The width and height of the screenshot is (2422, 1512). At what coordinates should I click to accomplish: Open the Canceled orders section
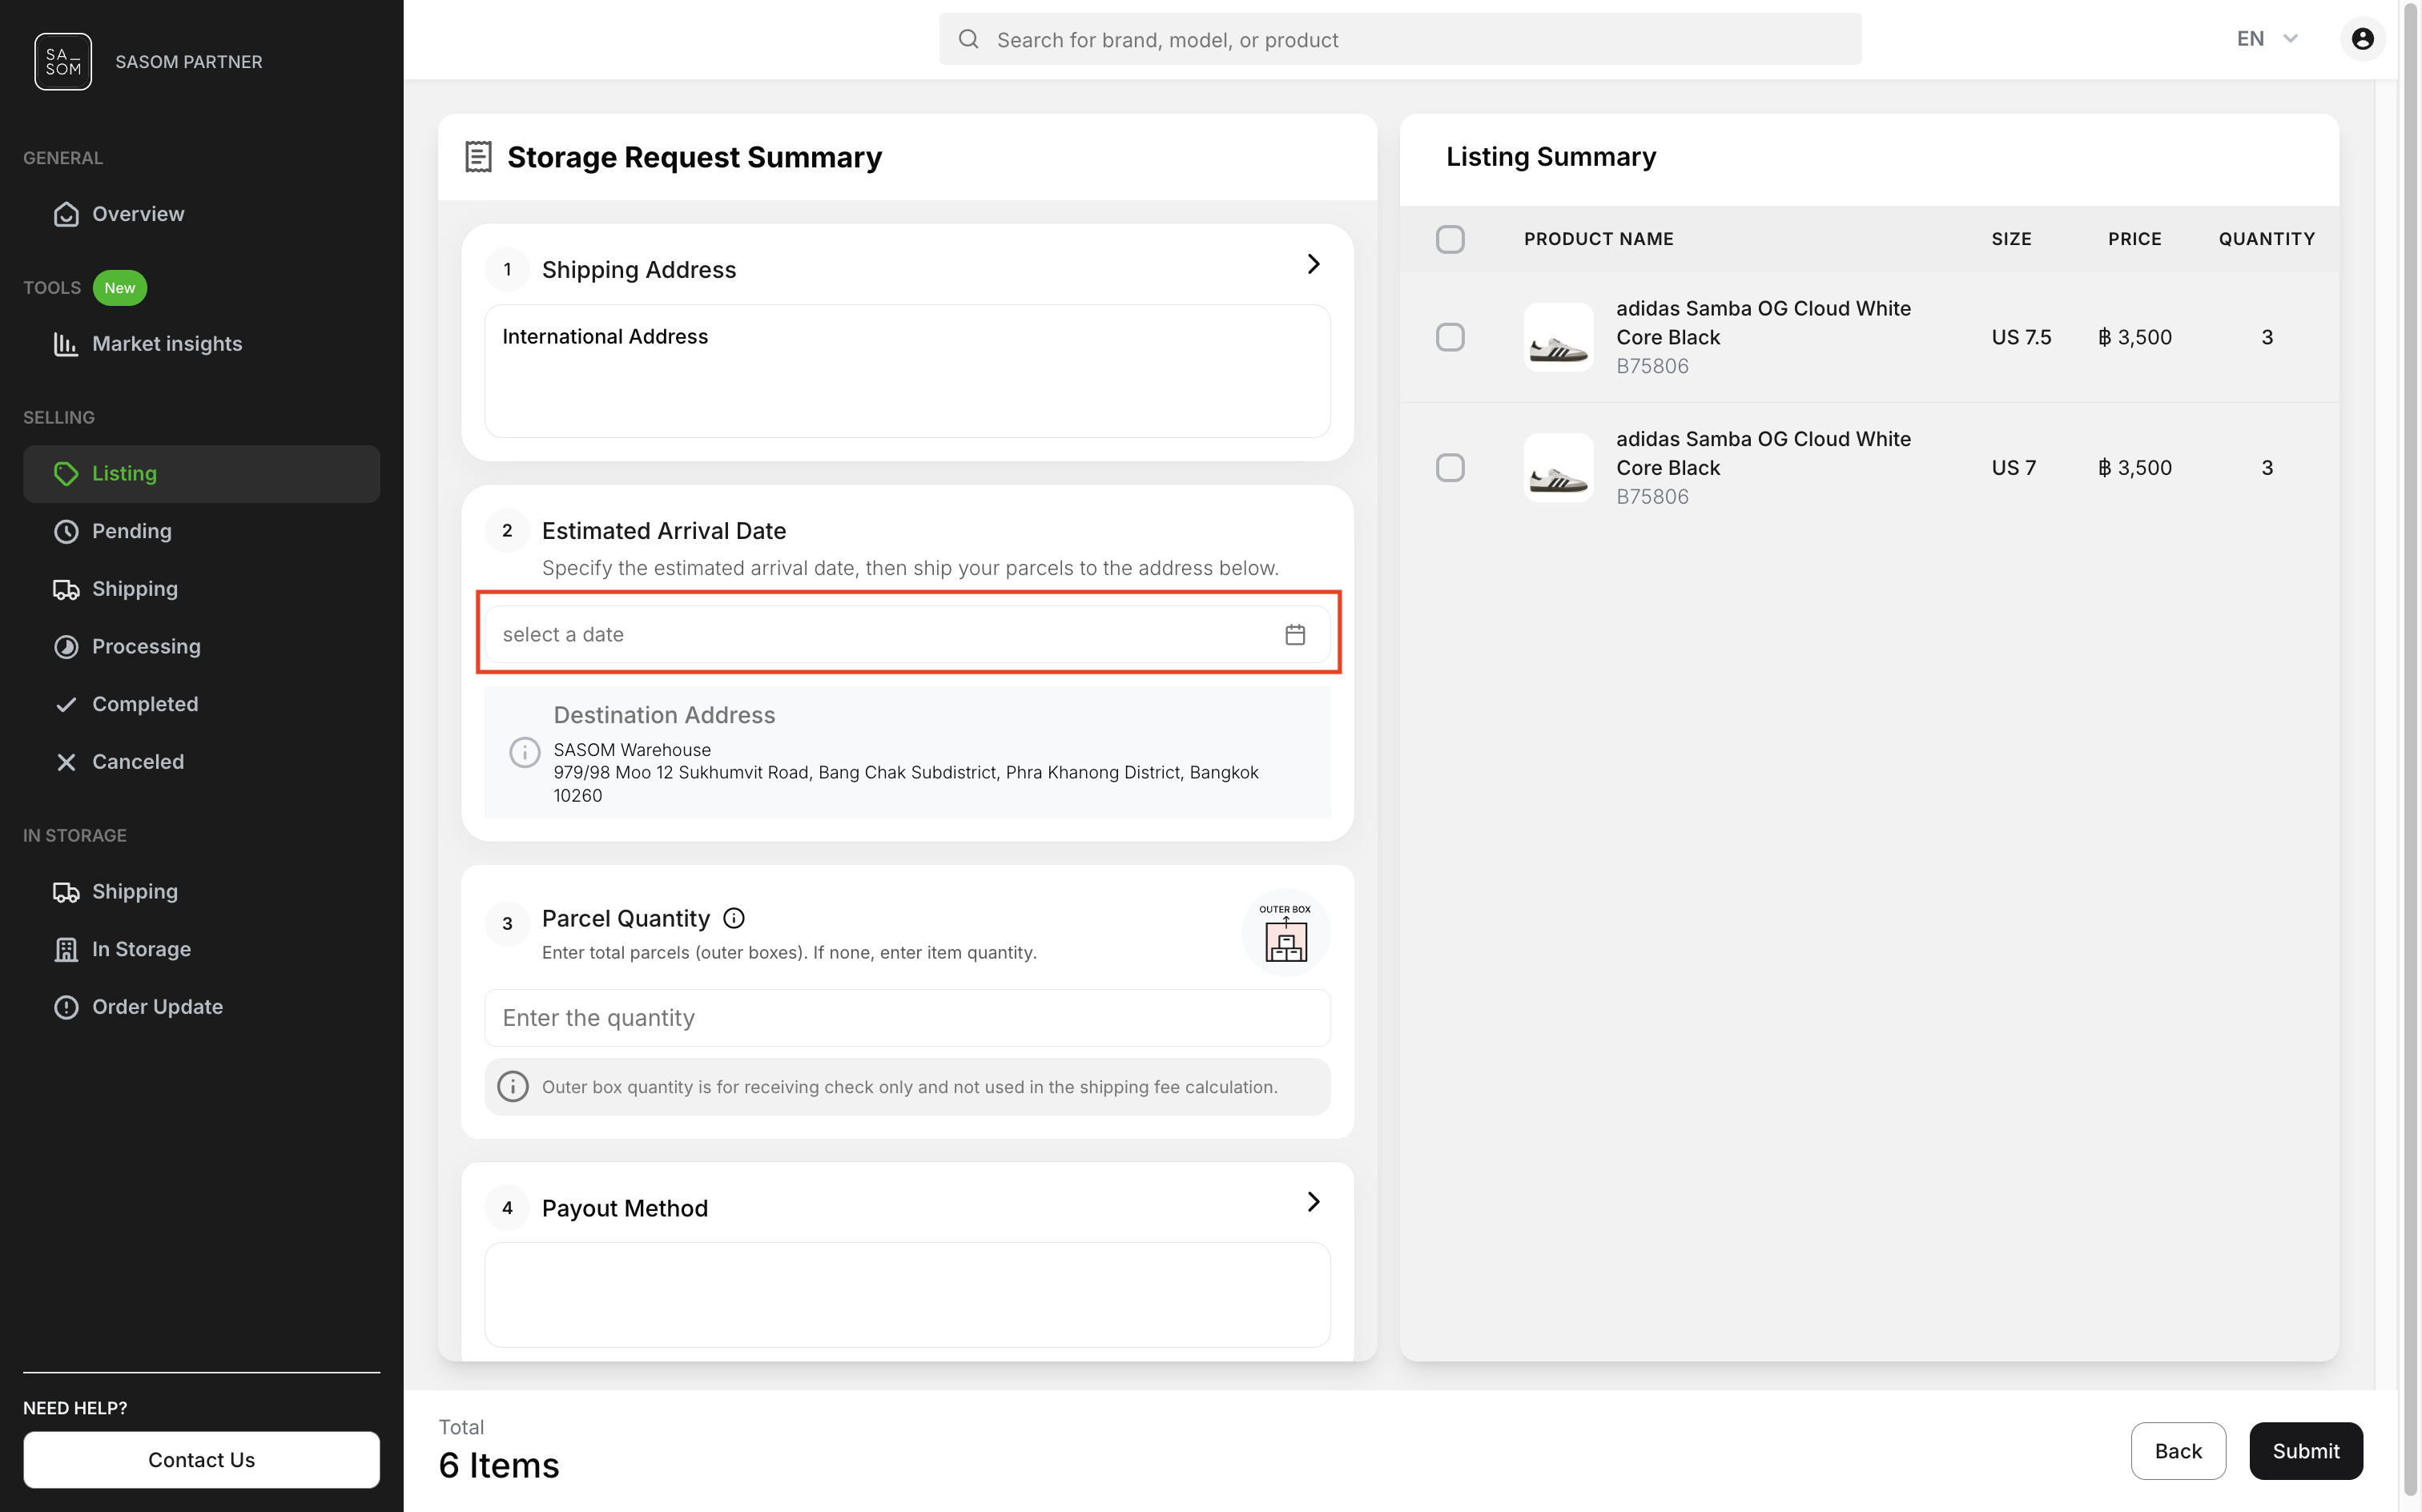point(138,761)
